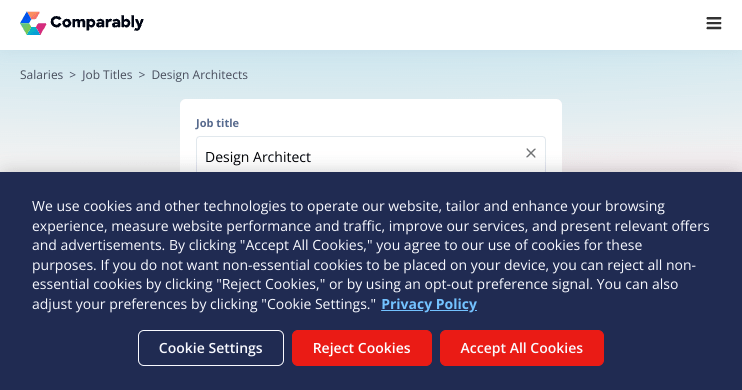This screenshot has width=742, height=390.
Task: Clear the Job title field with the X
Action: [531, 153]
